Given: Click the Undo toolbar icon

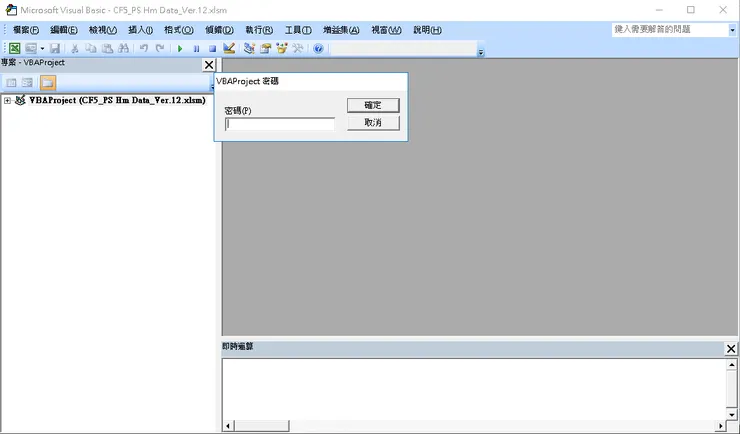Looking at the screenshot, I should click(x=144, y=48).
